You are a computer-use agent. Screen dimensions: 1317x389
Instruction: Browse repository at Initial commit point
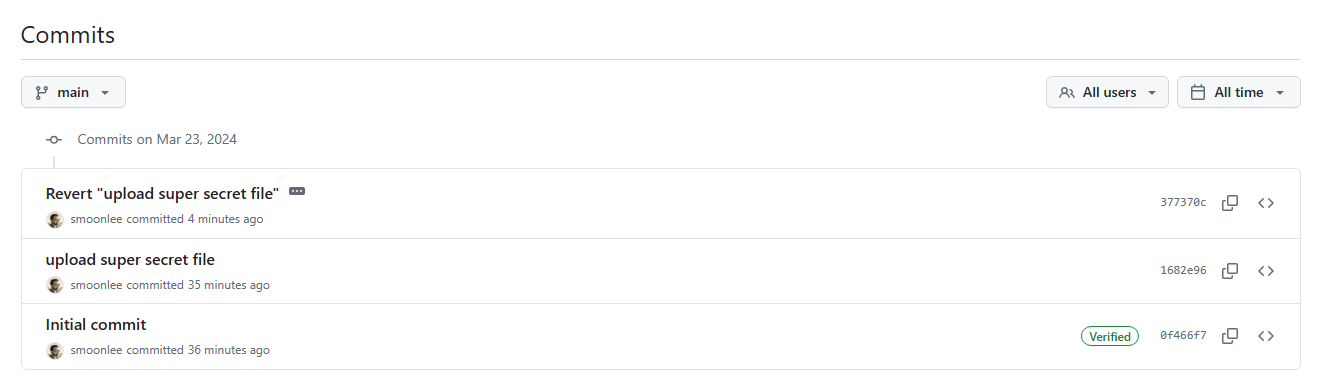tap(1266, 336)
